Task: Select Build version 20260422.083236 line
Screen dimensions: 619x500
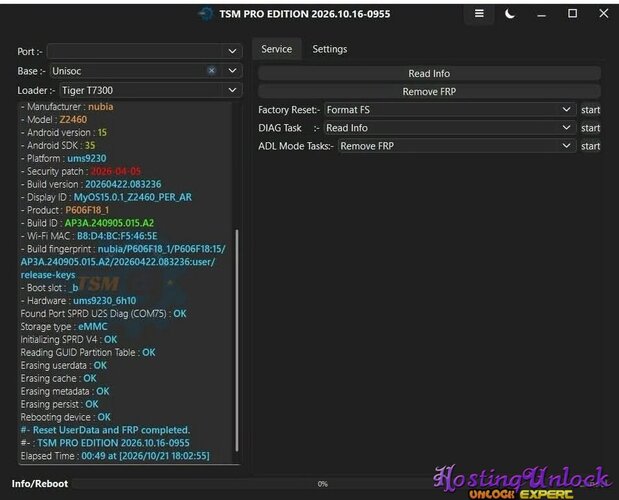Action: tap(91, 184)
